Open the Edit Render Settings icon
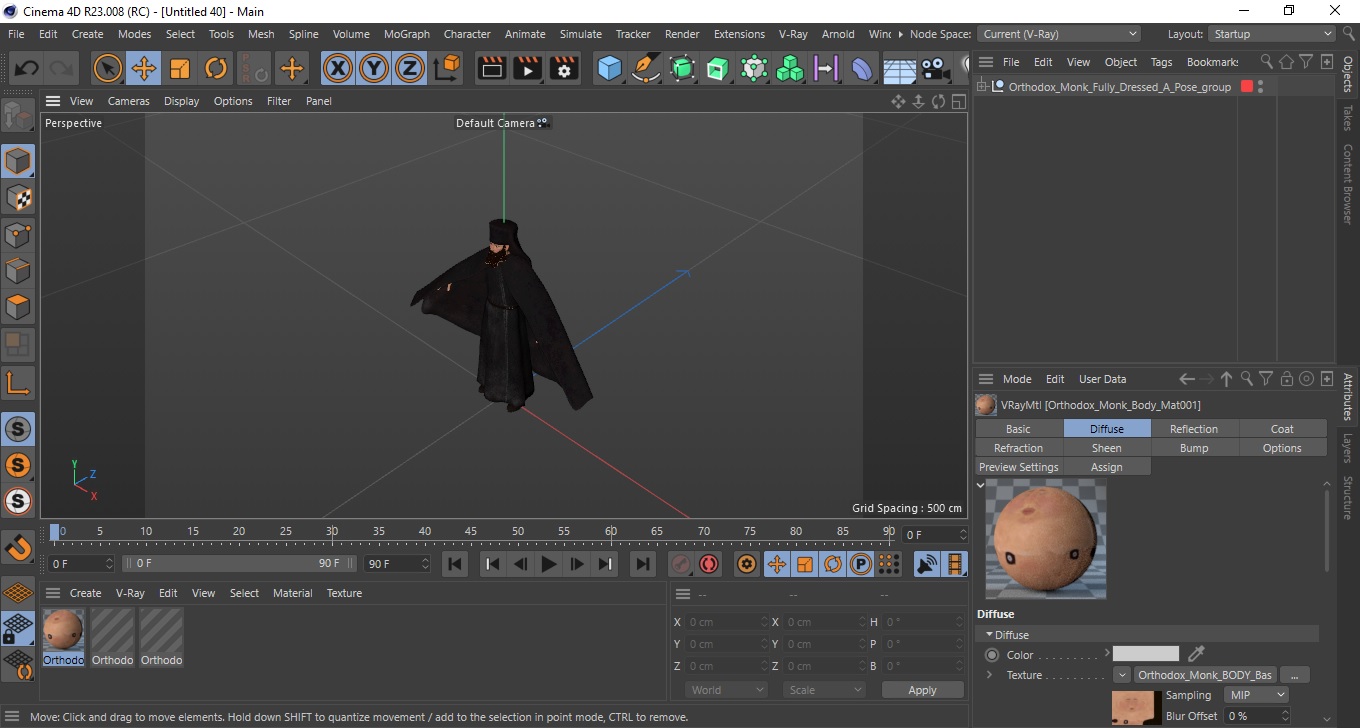The image size is (1360, 728). (564, 69)
